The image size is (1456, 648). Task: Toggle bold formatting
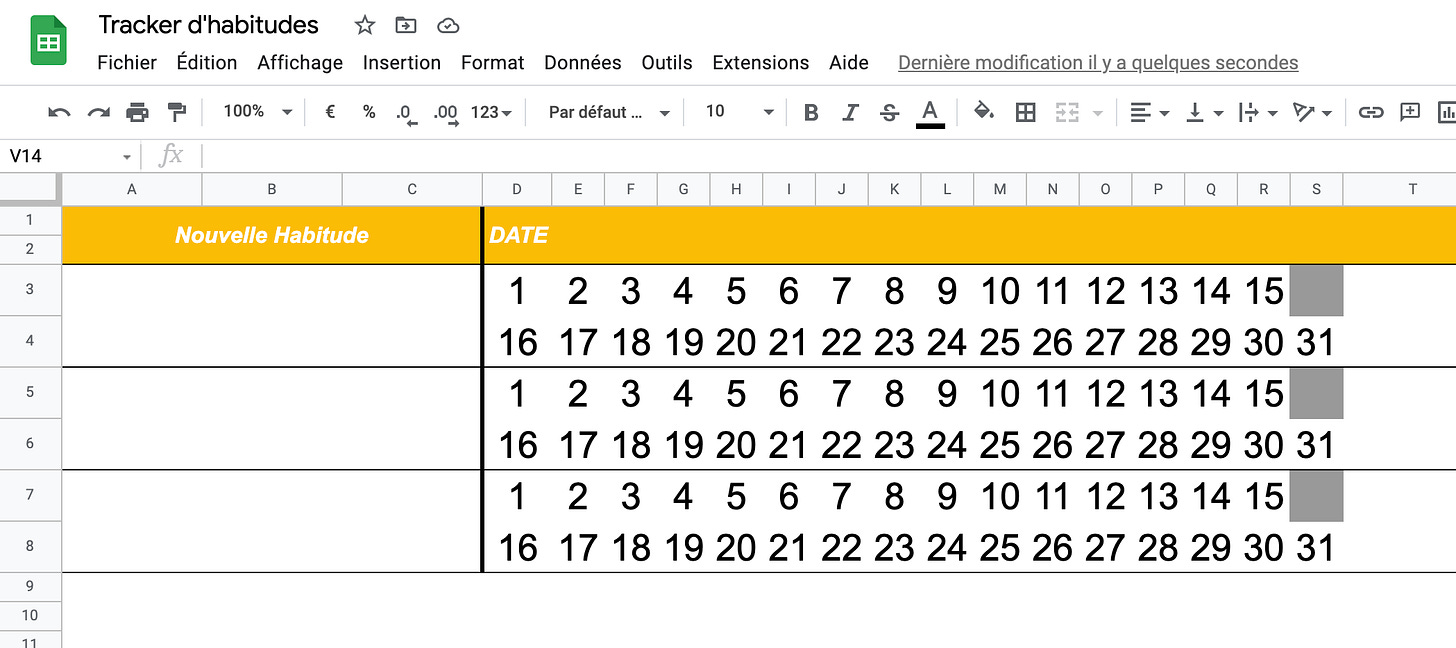point(811,112)
